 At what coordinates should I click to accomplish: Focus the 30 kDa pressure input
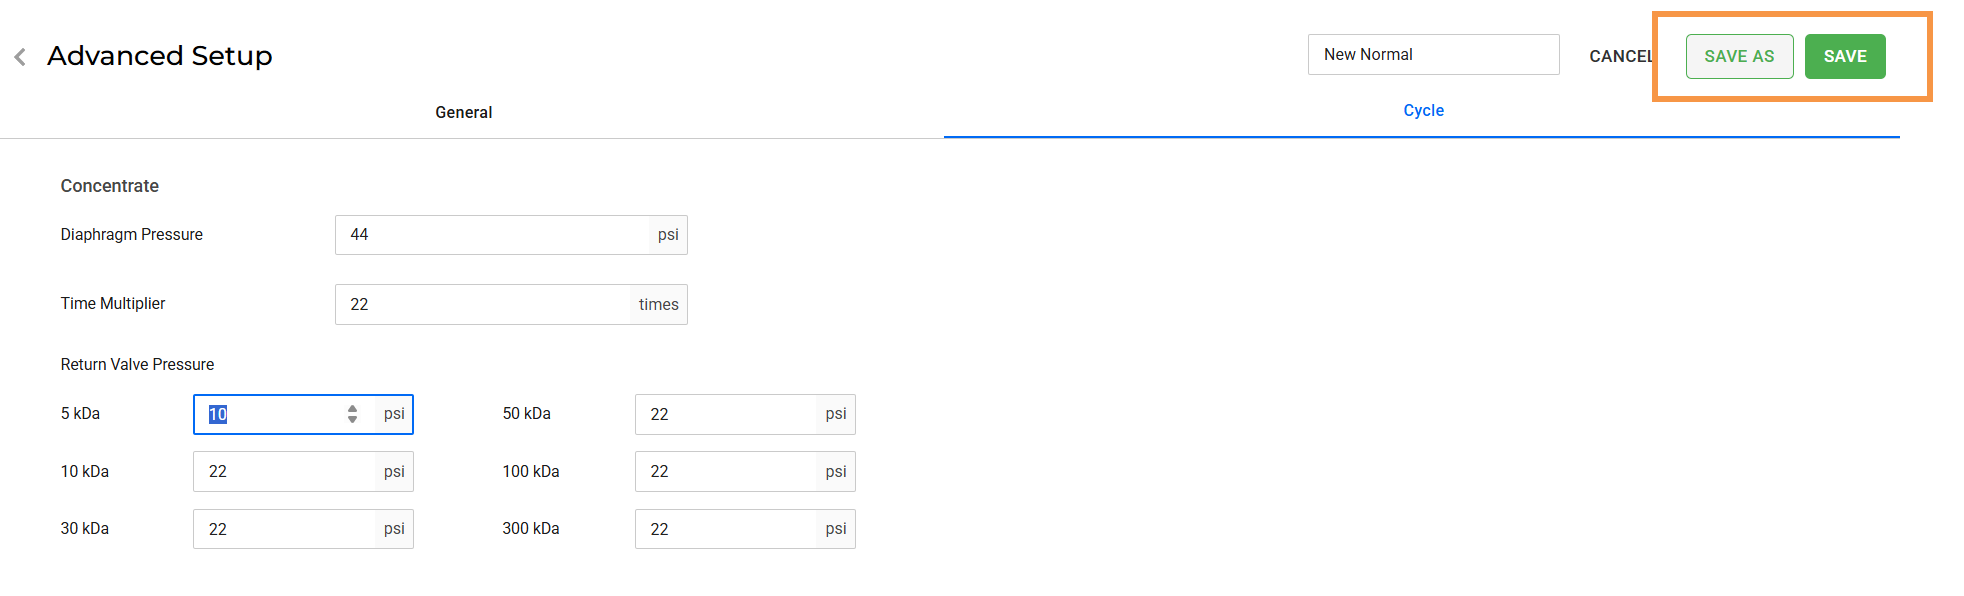[284, 529]
